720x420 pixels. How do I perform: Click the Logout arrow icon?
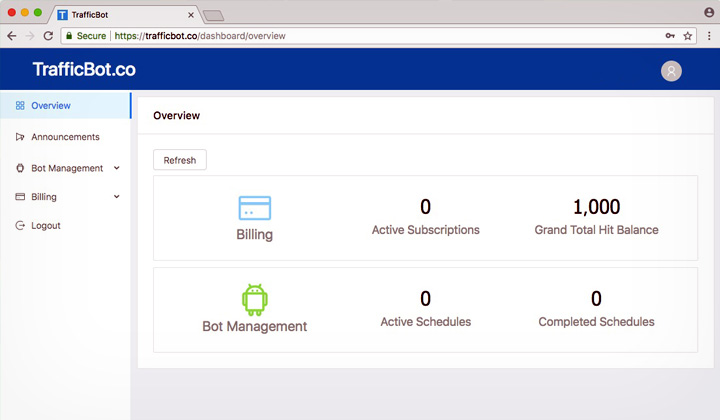pos(20,225)
